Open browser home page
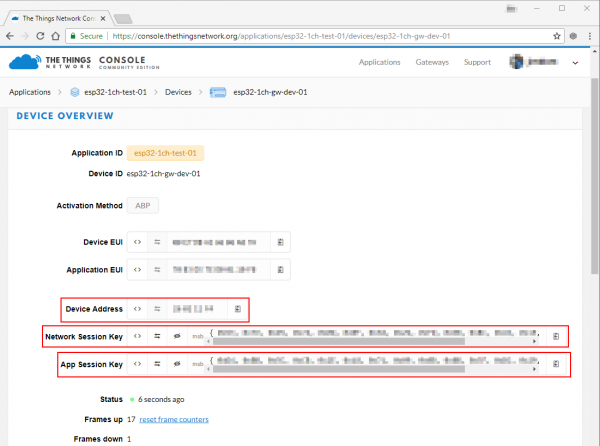Image resolution: width=600 pixels, height=446 pixels. click(x=55, y=36)
